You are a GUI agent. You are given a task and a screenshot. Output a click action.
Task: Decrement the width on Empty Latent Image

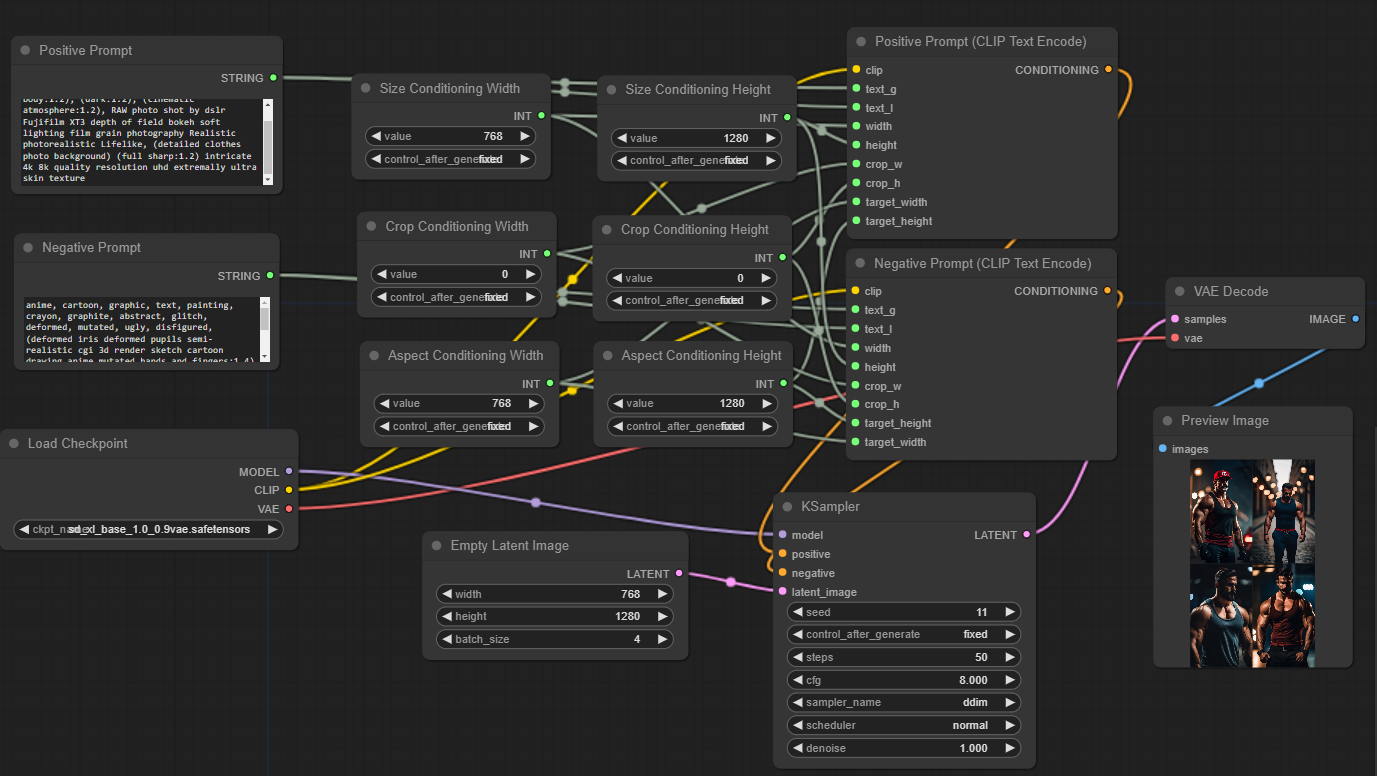tap(446, 593)
